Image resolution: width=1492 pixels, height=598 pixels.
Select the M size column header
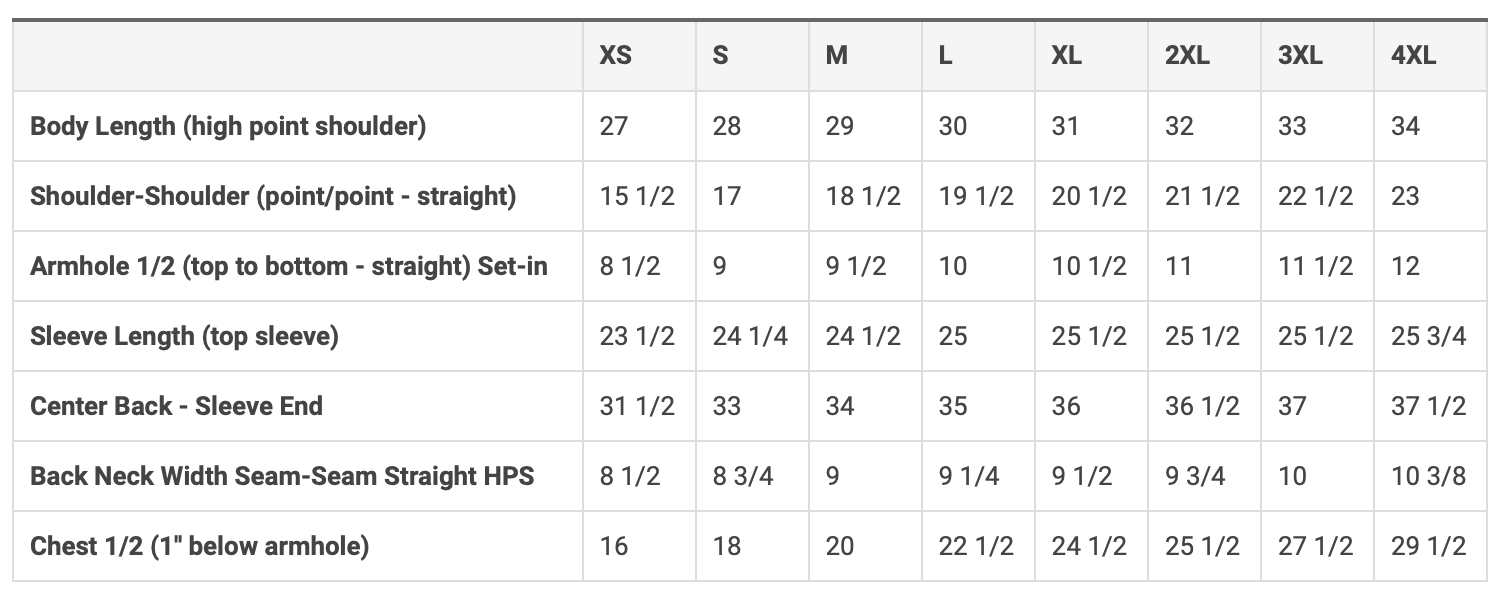[837, 56]
